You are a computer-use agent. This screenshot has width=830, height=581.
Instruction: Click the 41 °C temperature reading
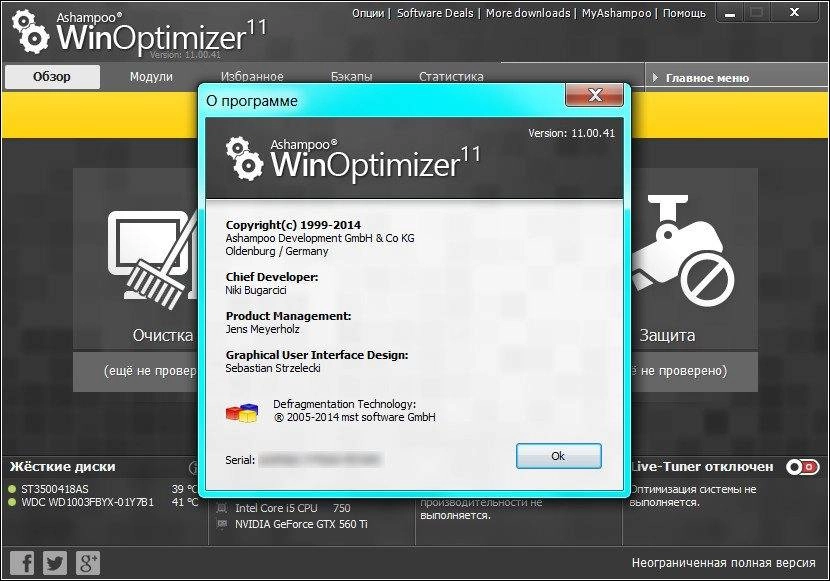click(185, 502)
